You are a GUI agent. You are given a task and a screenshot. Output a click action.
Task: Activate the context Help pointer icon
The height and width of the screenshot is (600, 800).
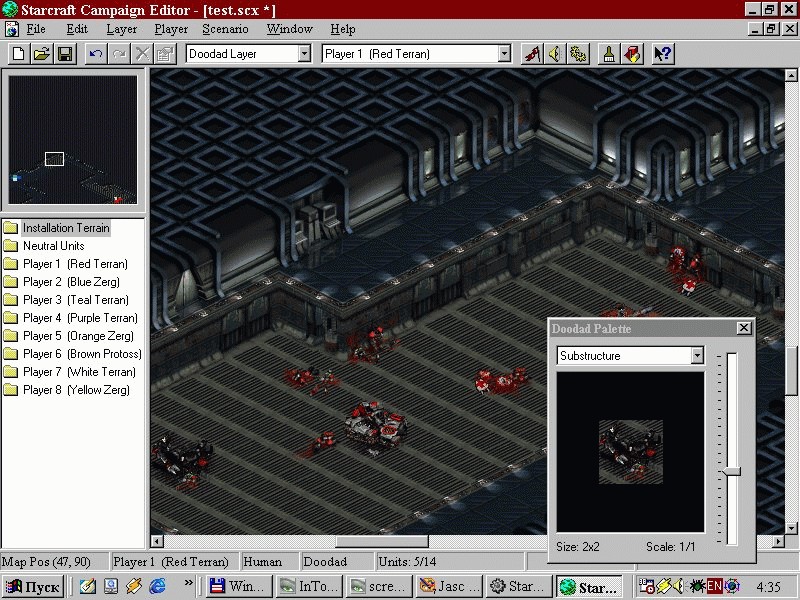click(x=663, y=54)
